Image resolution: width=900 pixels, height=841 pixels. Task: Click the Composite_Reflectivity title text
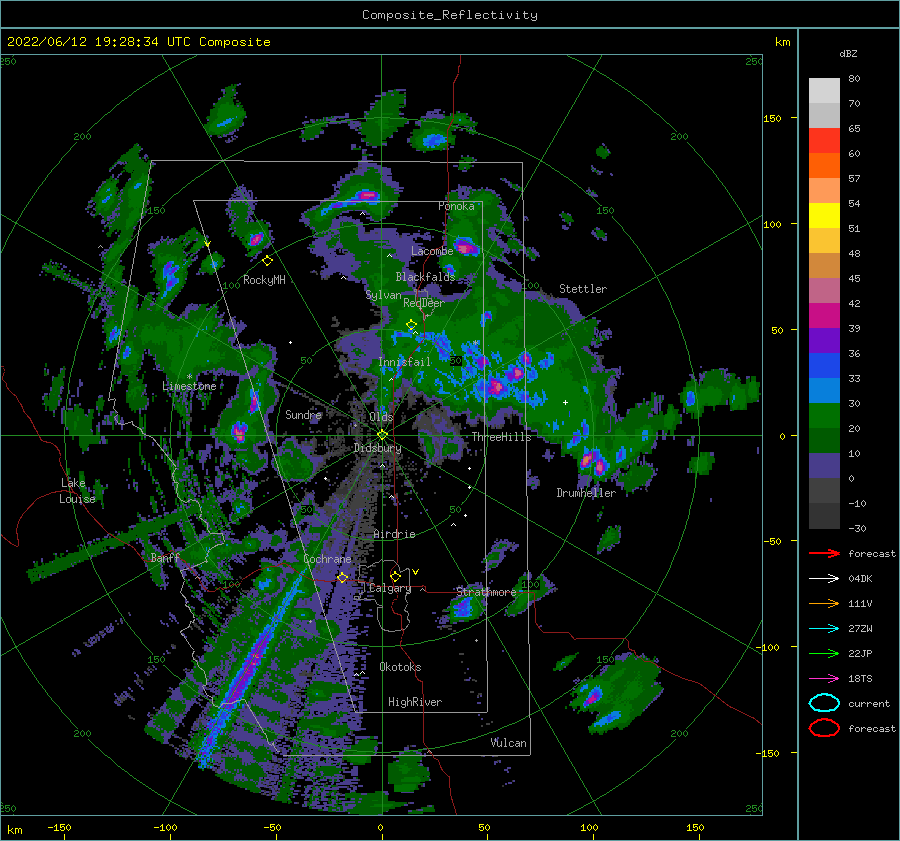point(449,15)
